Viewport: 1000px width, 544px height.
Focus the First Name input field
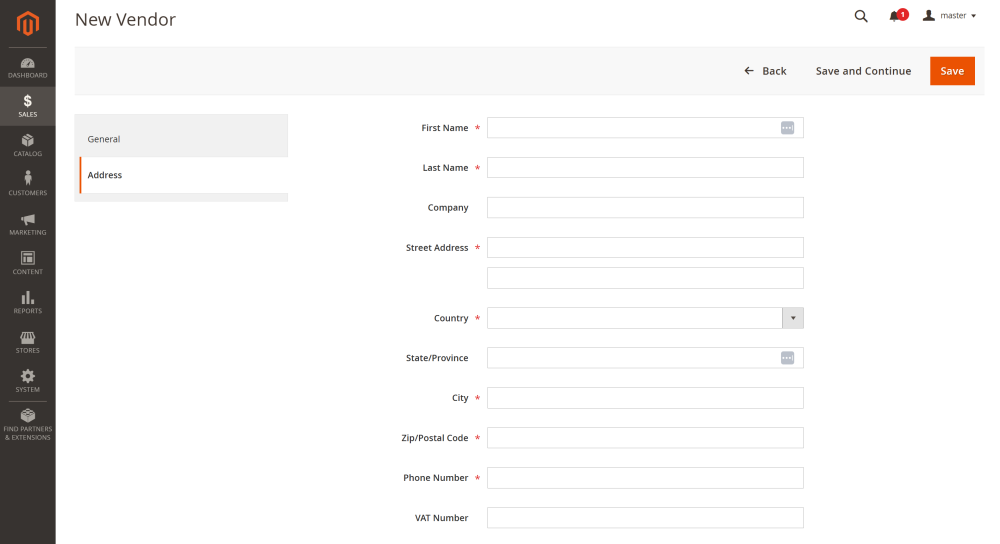tap(645, 128)
